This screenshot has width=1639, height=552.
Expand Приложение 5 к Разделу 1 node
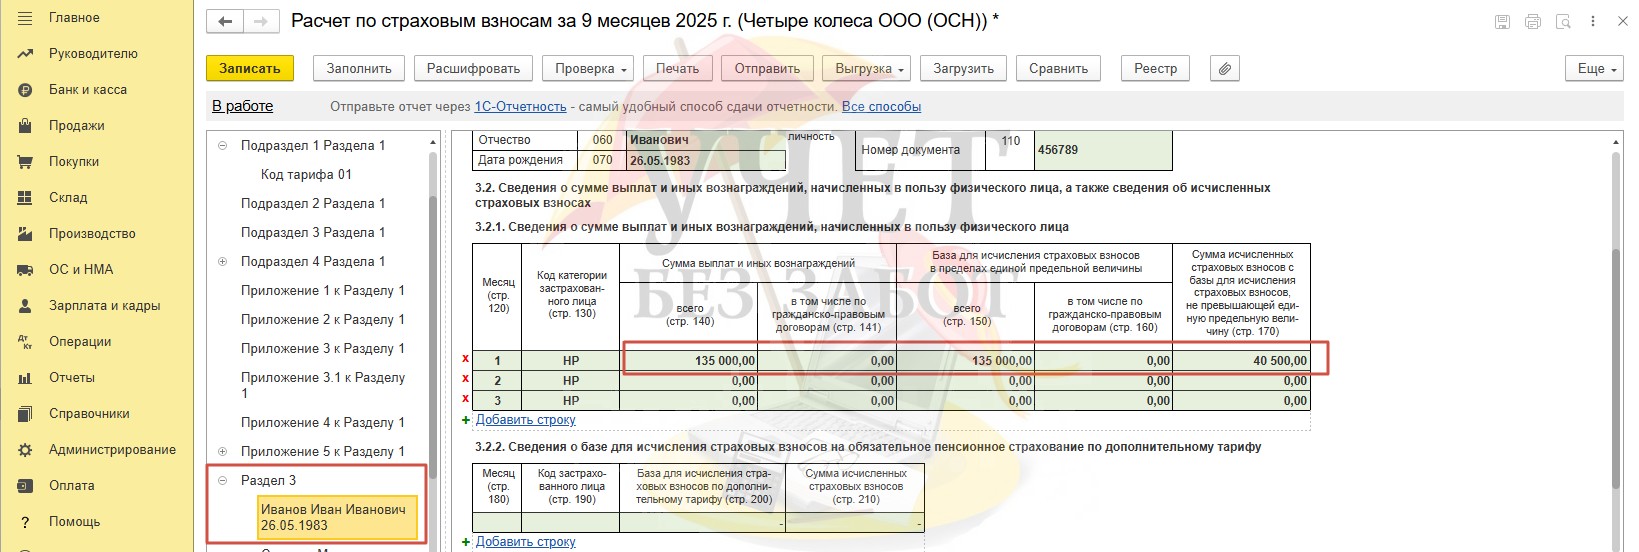pos(223,451)
